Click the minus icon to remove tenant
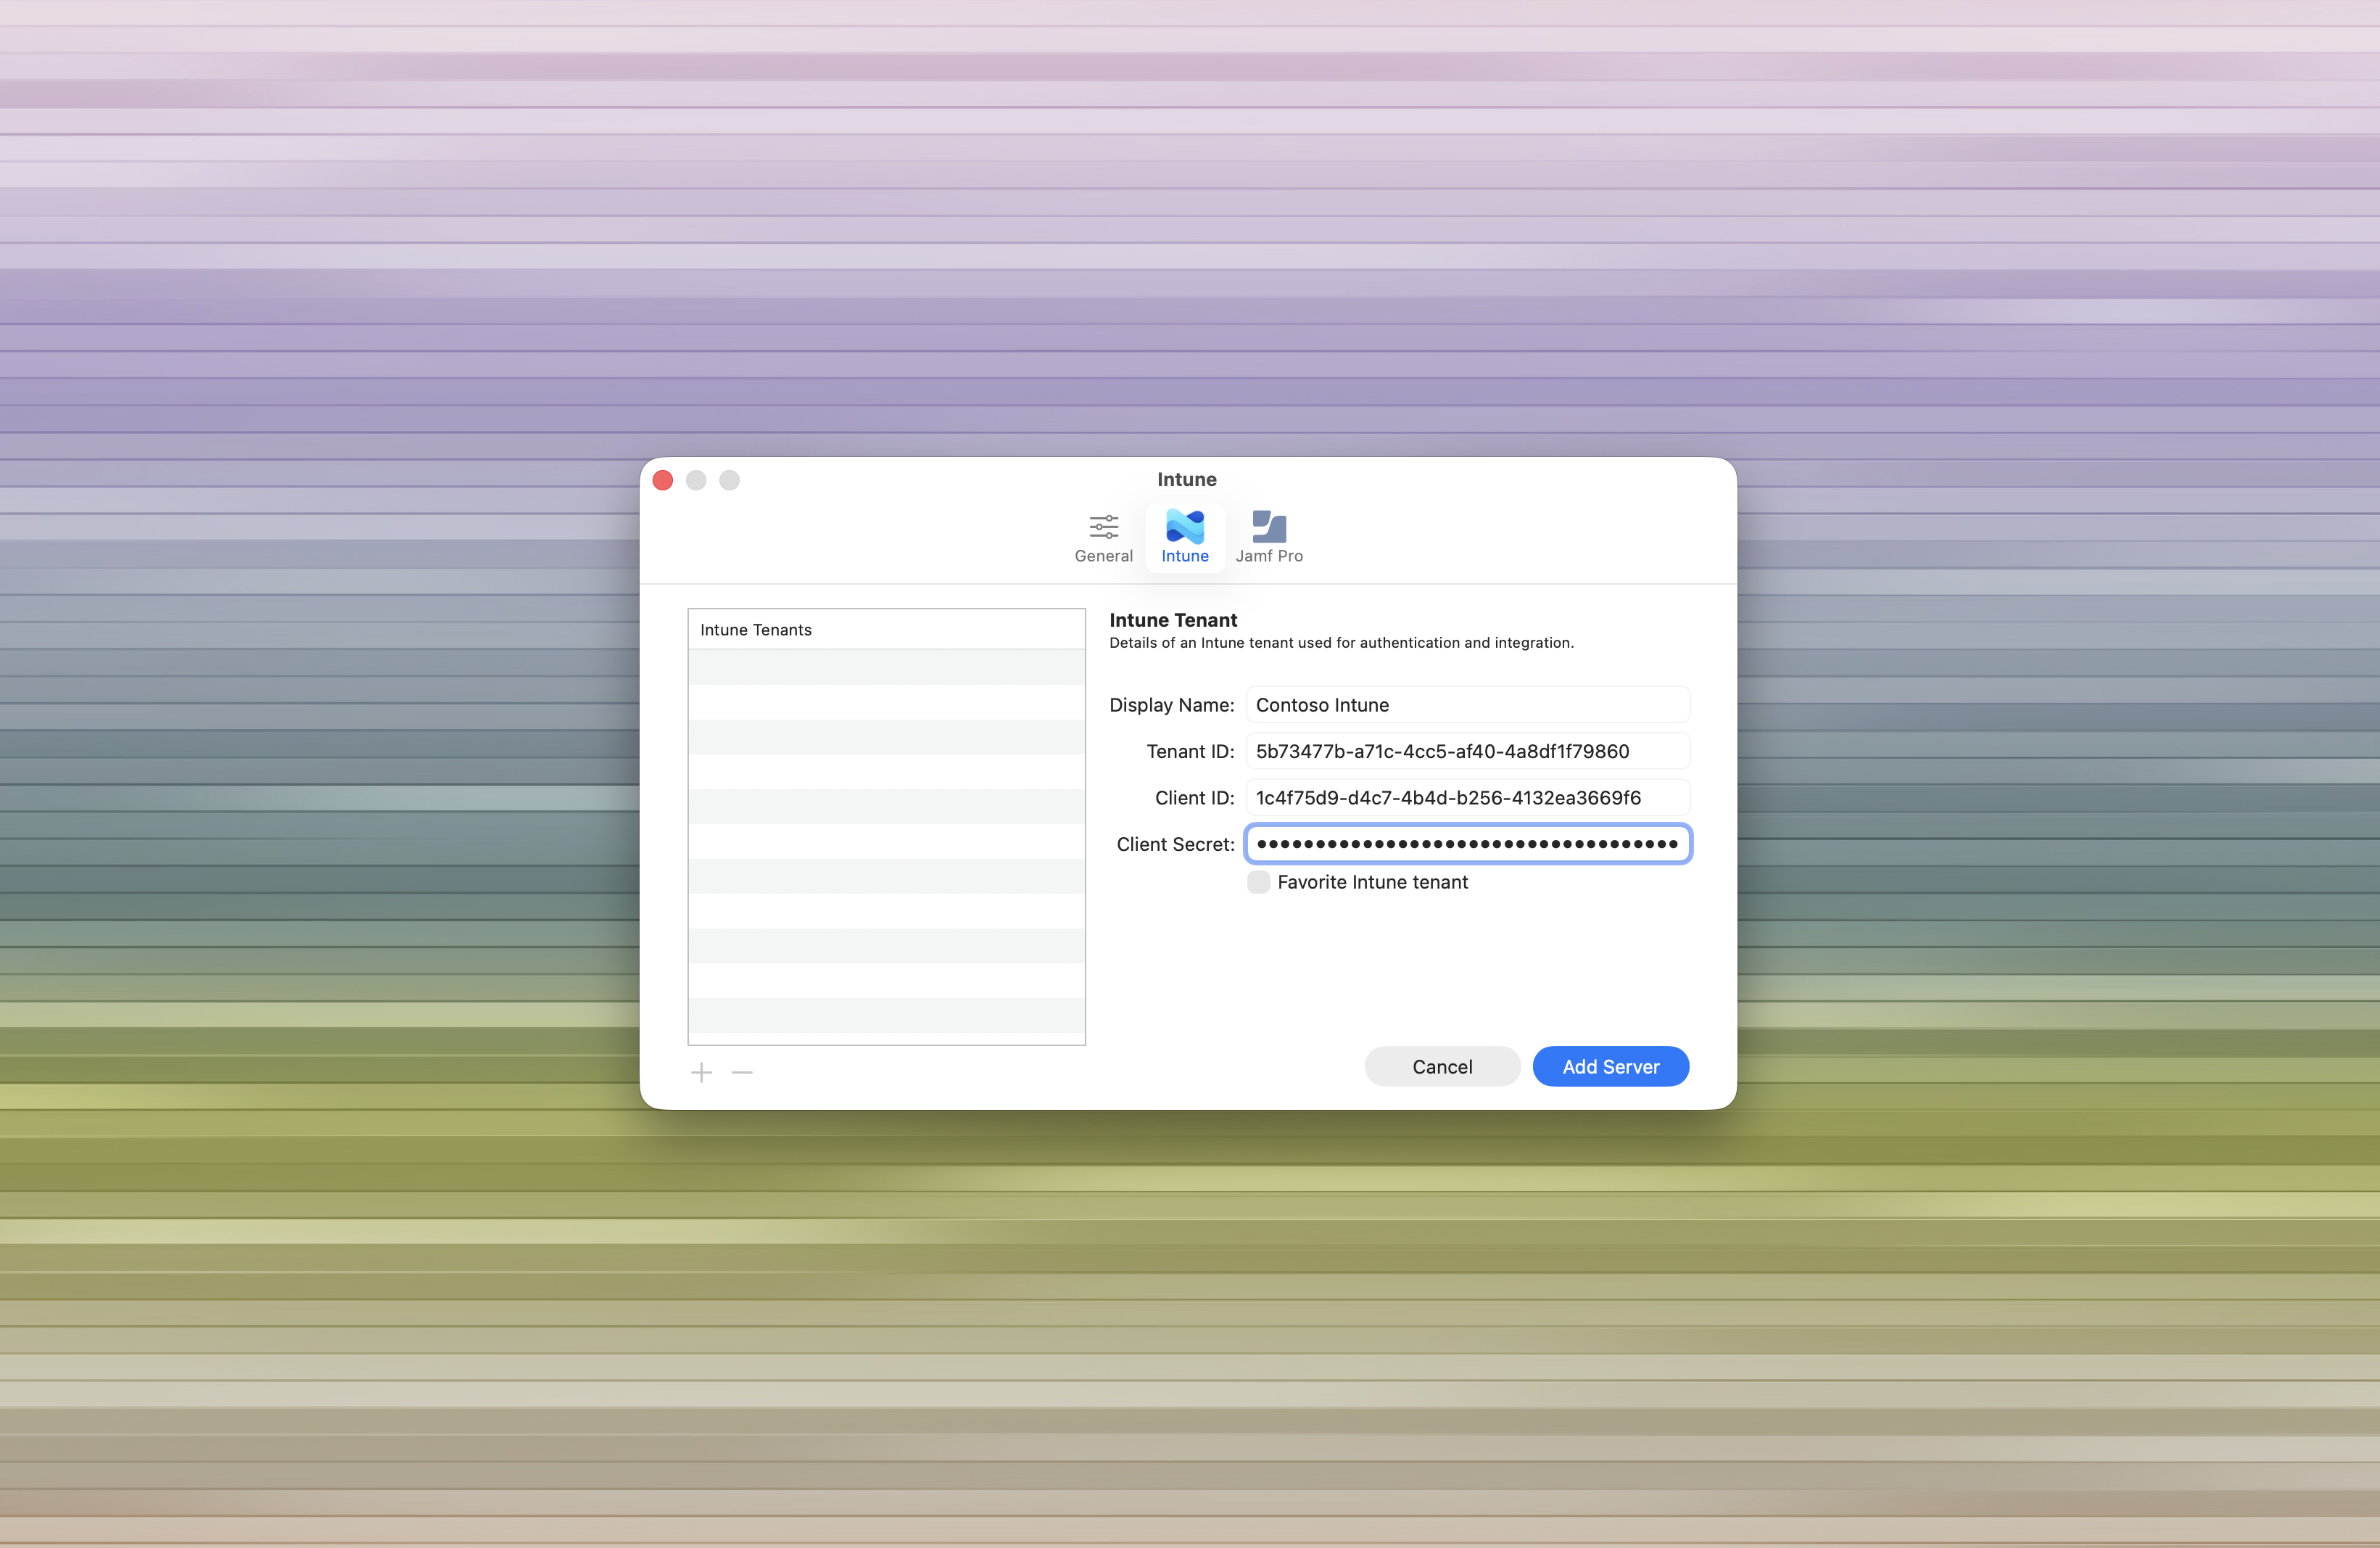2380x1548 pixels. (742, 1073)
